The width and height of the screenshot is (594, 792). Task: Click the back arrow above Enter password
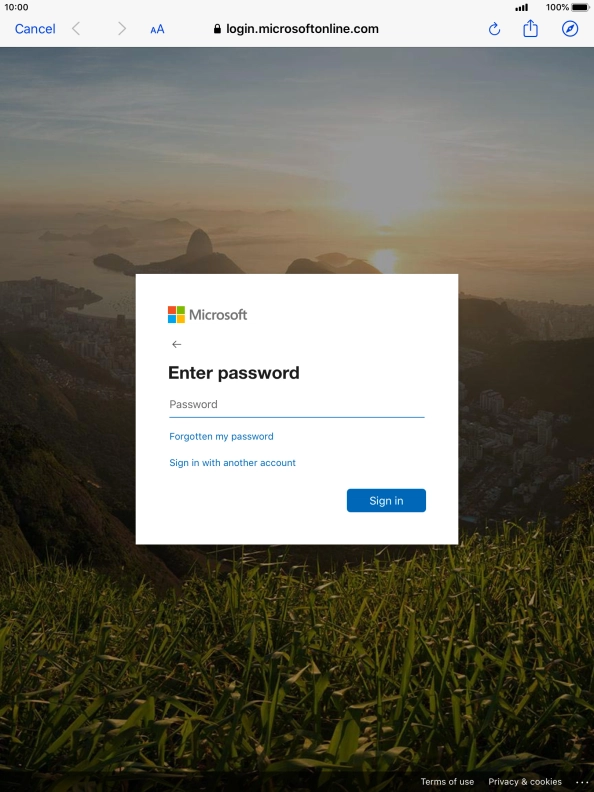[x=176, y=344]
